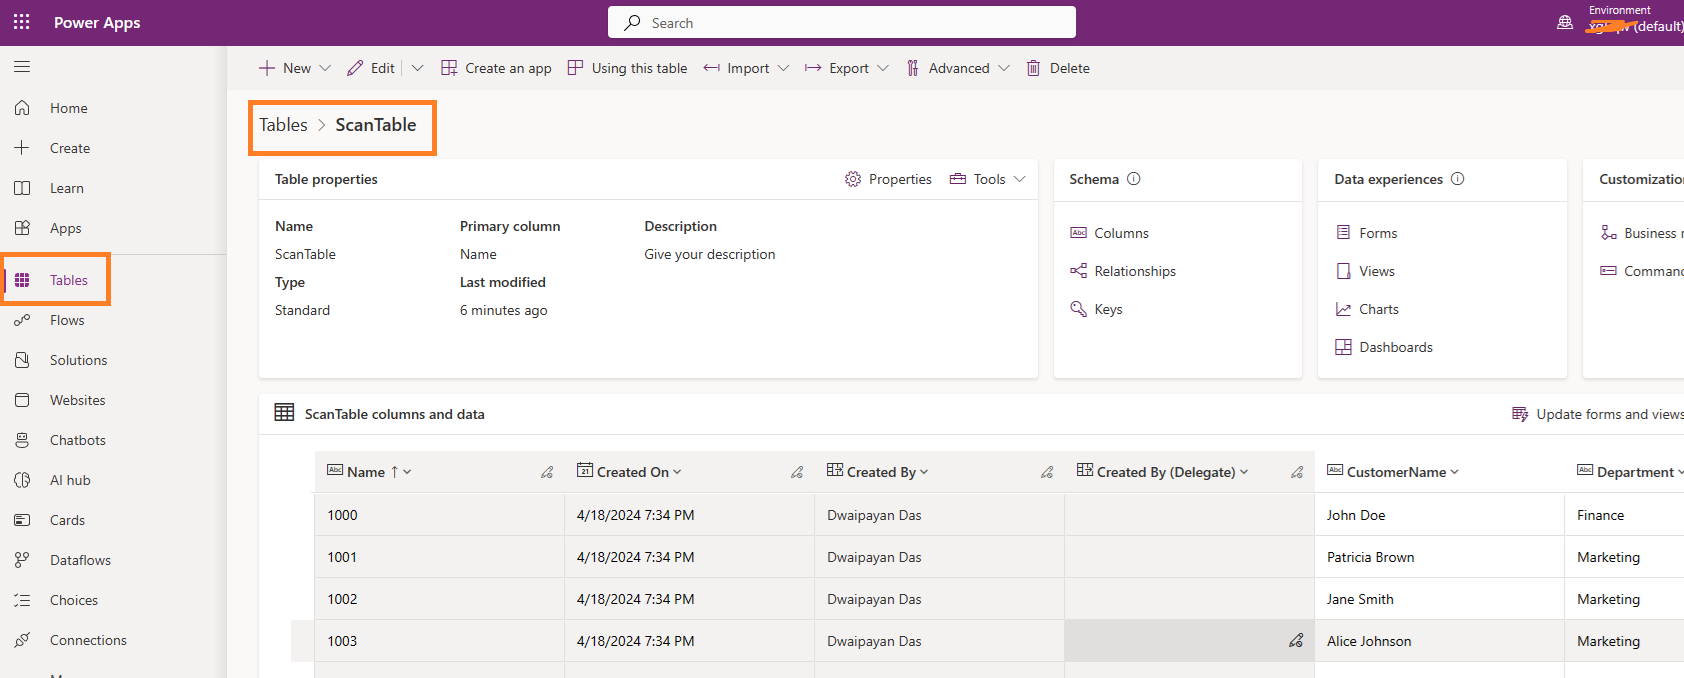Click the edit icon in Created On header
1684x678 pixels.
click(x=797, y=472)
